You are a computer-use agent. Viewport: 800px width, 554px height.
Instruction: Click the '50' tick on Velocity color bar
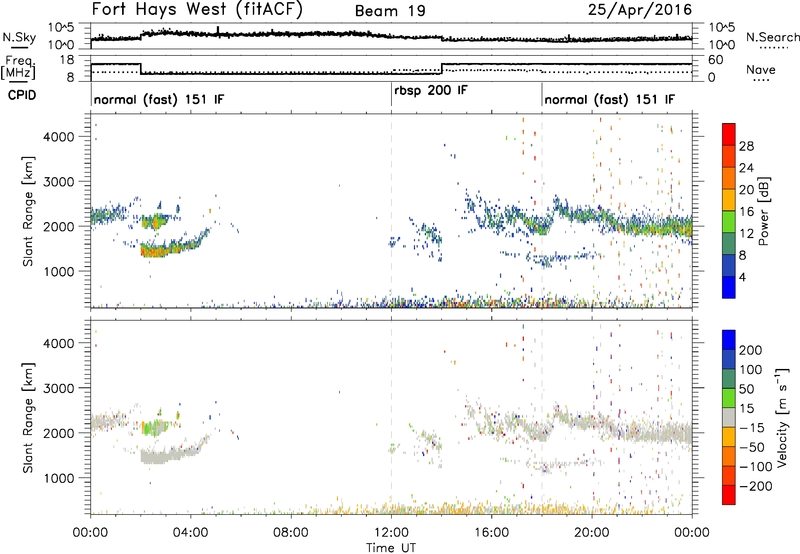tap(746, 389)
